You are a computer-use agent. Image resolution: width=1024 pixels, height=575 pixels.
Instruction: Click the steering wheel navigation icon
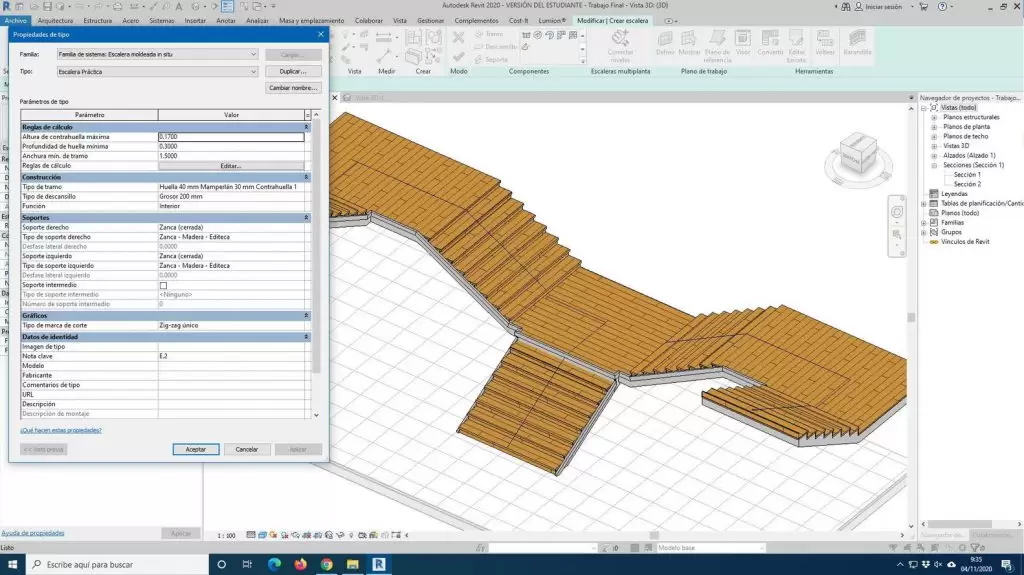898,212
